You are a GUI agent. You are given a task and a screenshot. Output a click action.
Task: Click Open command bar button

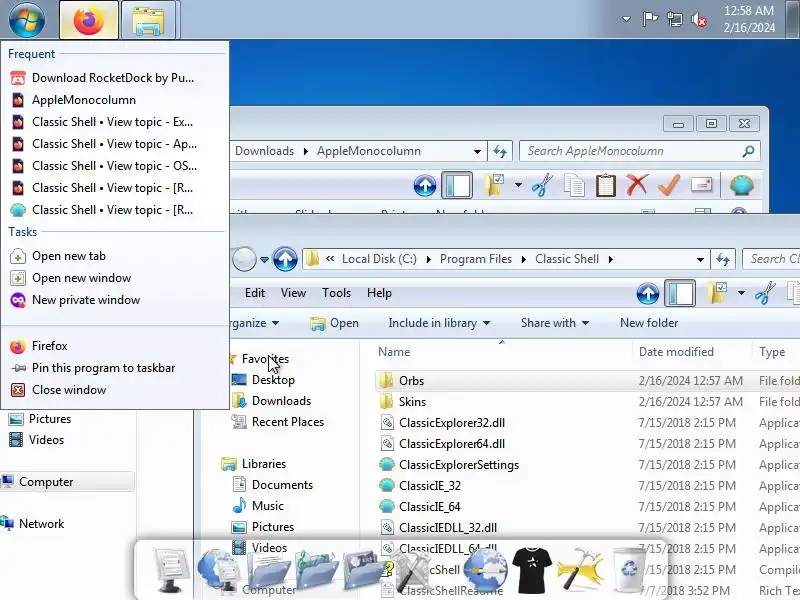coord(334,323)
